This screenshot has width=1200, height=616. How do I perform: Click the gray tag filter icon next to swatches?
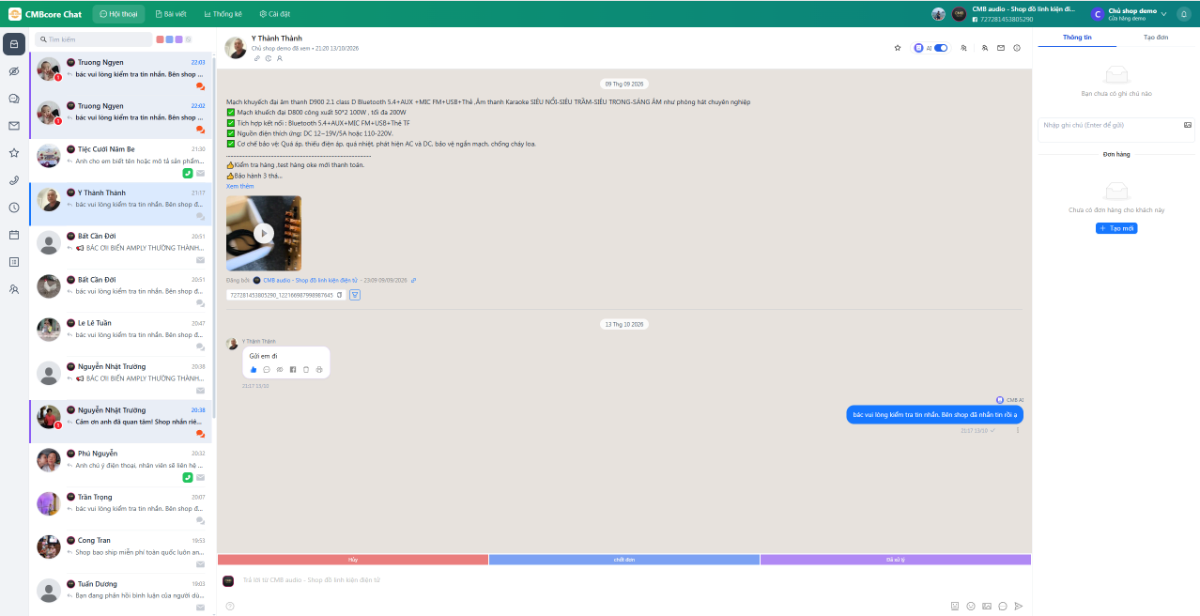pos(188,39)
